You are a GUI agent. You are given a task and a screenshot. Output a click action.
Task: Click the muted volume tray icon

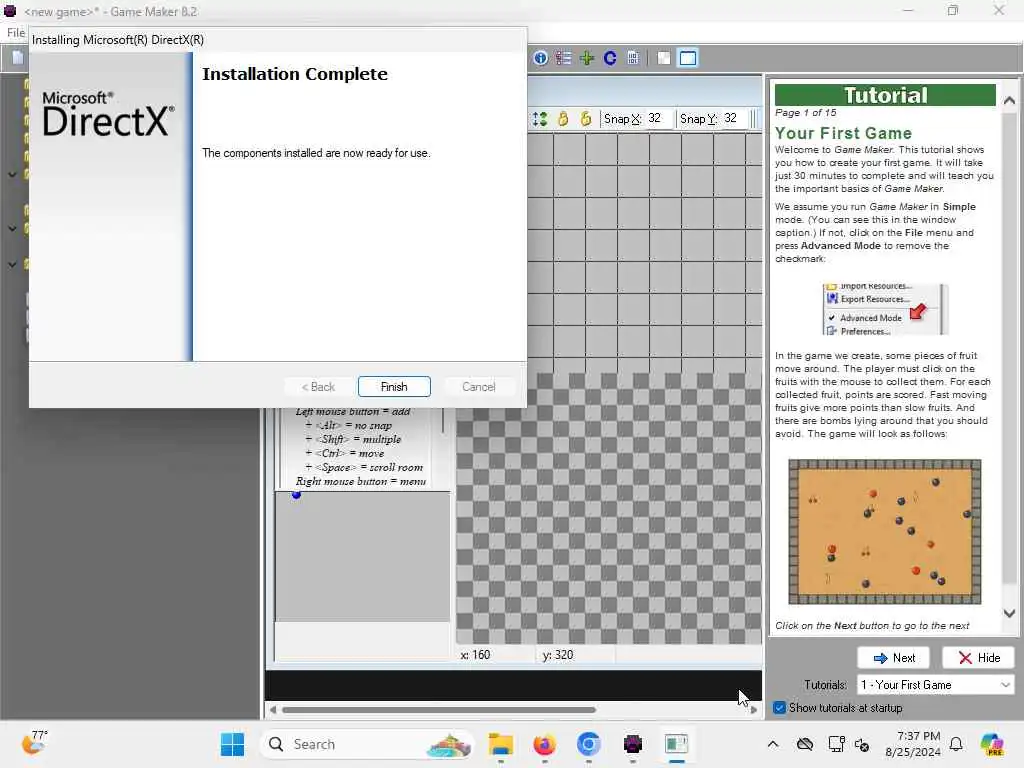tap(862, 744)
